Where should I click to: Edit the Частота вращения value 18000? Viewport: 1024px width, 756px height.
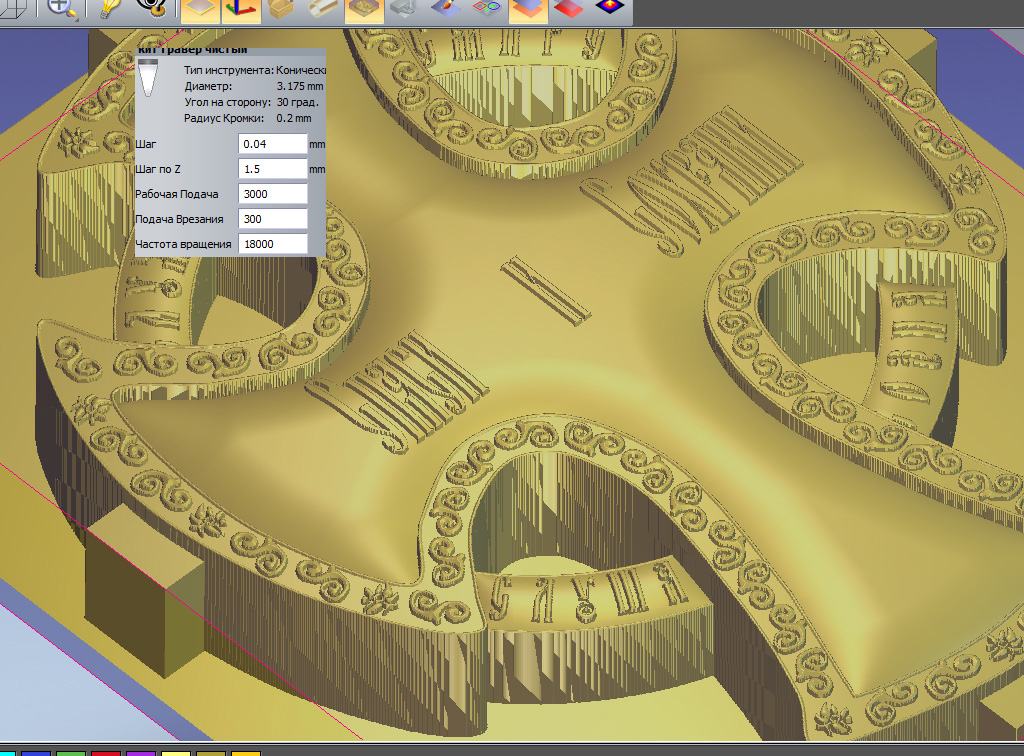coord(272,244)
